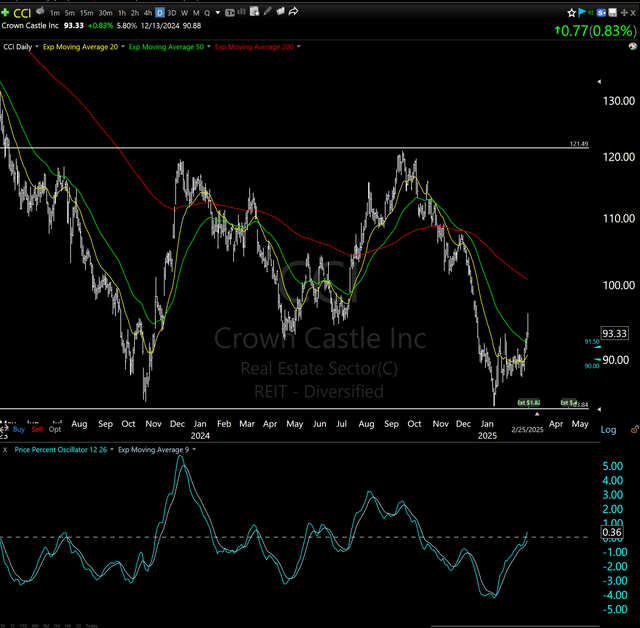The image size is (640, 628).
Task: Select the 30m time frame
Action: [105, 13]
